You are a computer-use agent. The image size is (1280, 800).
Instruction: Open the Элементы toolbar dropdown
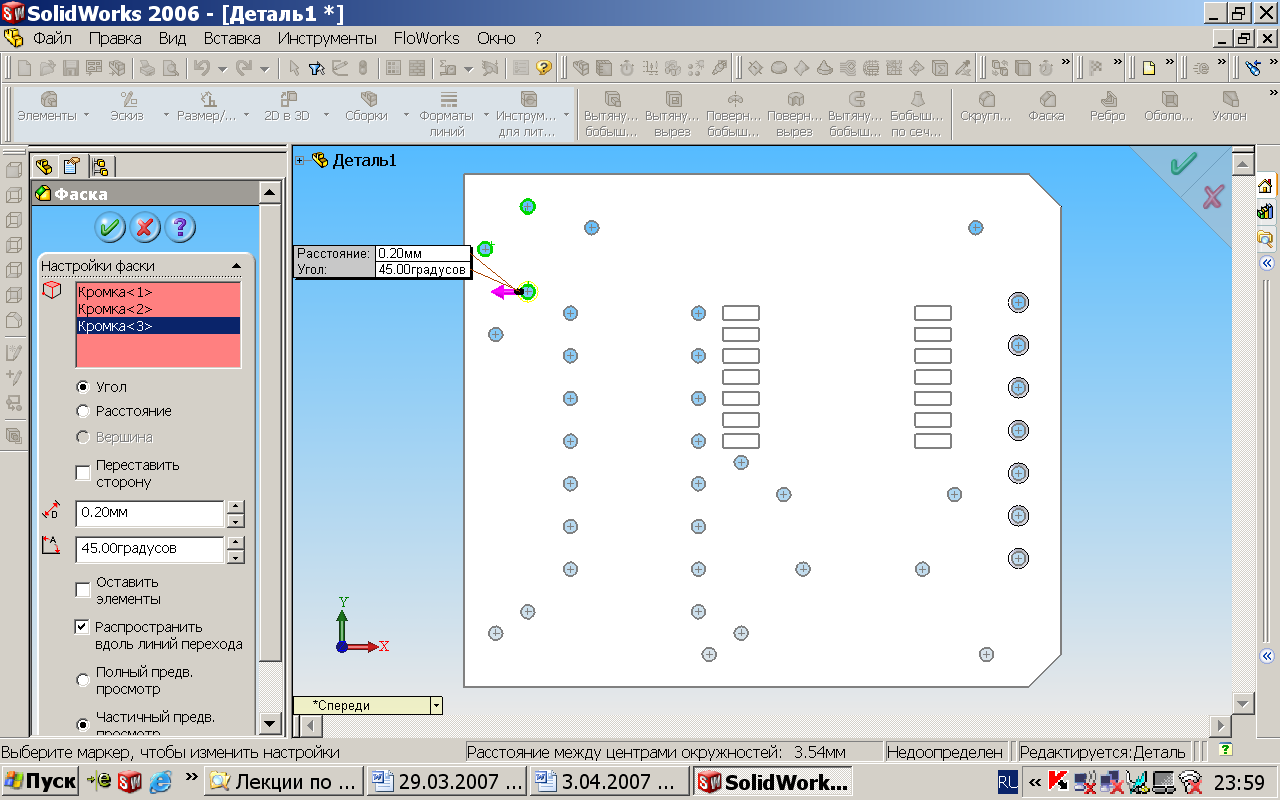[x=86, y=115]
